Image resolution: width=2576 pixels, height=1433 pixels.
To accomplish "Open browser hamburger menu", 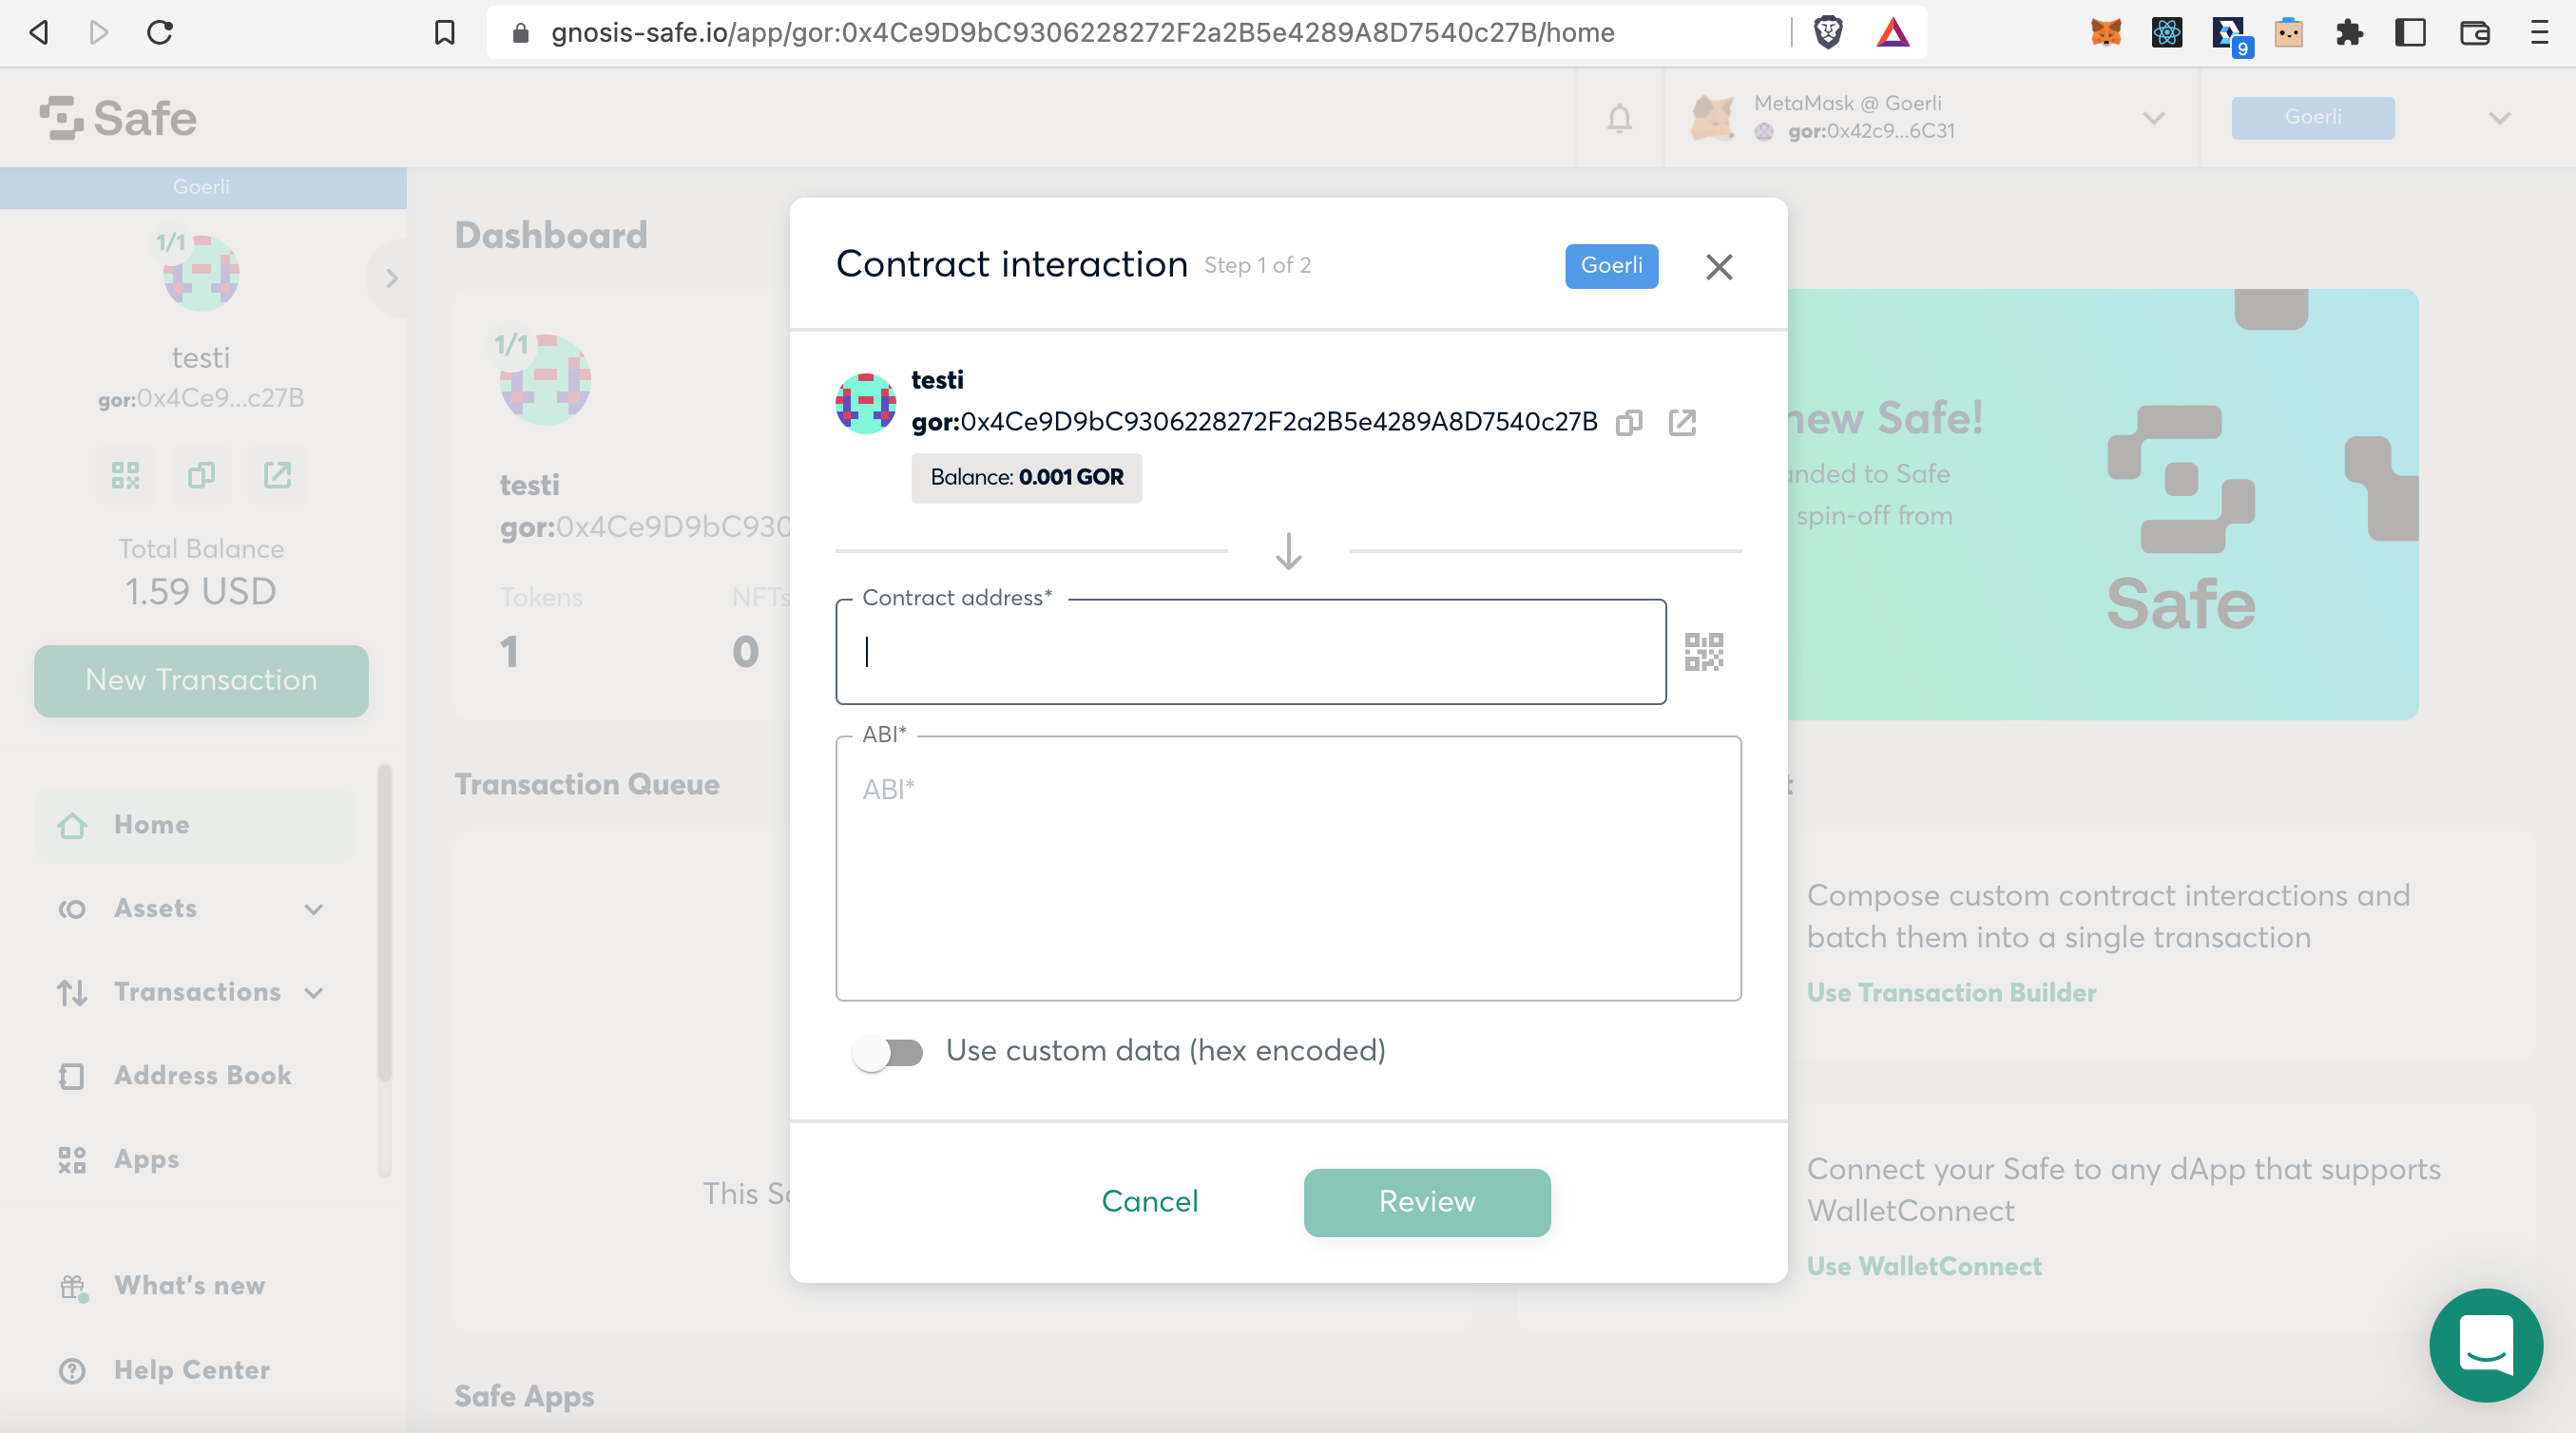I will click(x=2539, y=33).
